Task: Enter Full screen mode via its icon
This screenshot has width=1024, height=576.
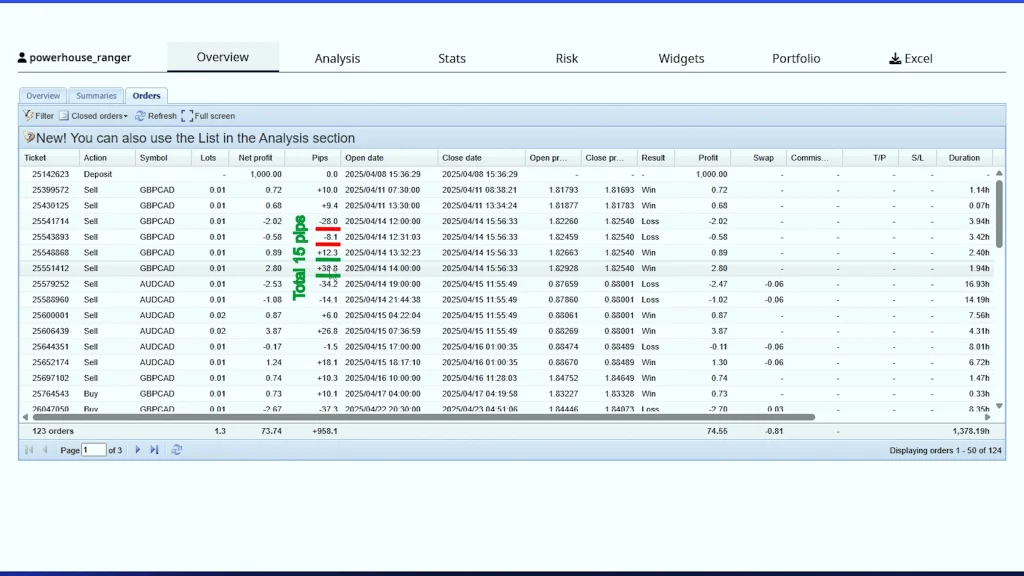Action: click(187, 116)
